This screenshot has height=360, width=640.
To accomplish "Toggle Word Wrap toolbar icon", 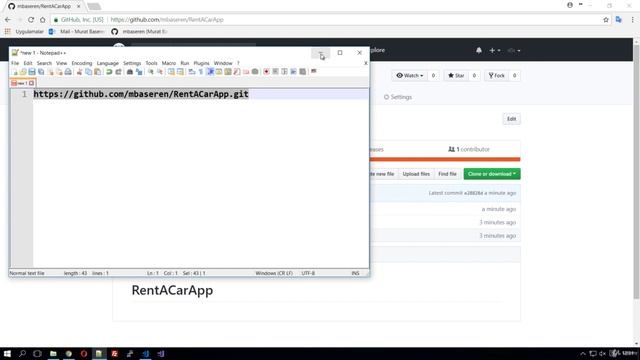I will (191, 72).
